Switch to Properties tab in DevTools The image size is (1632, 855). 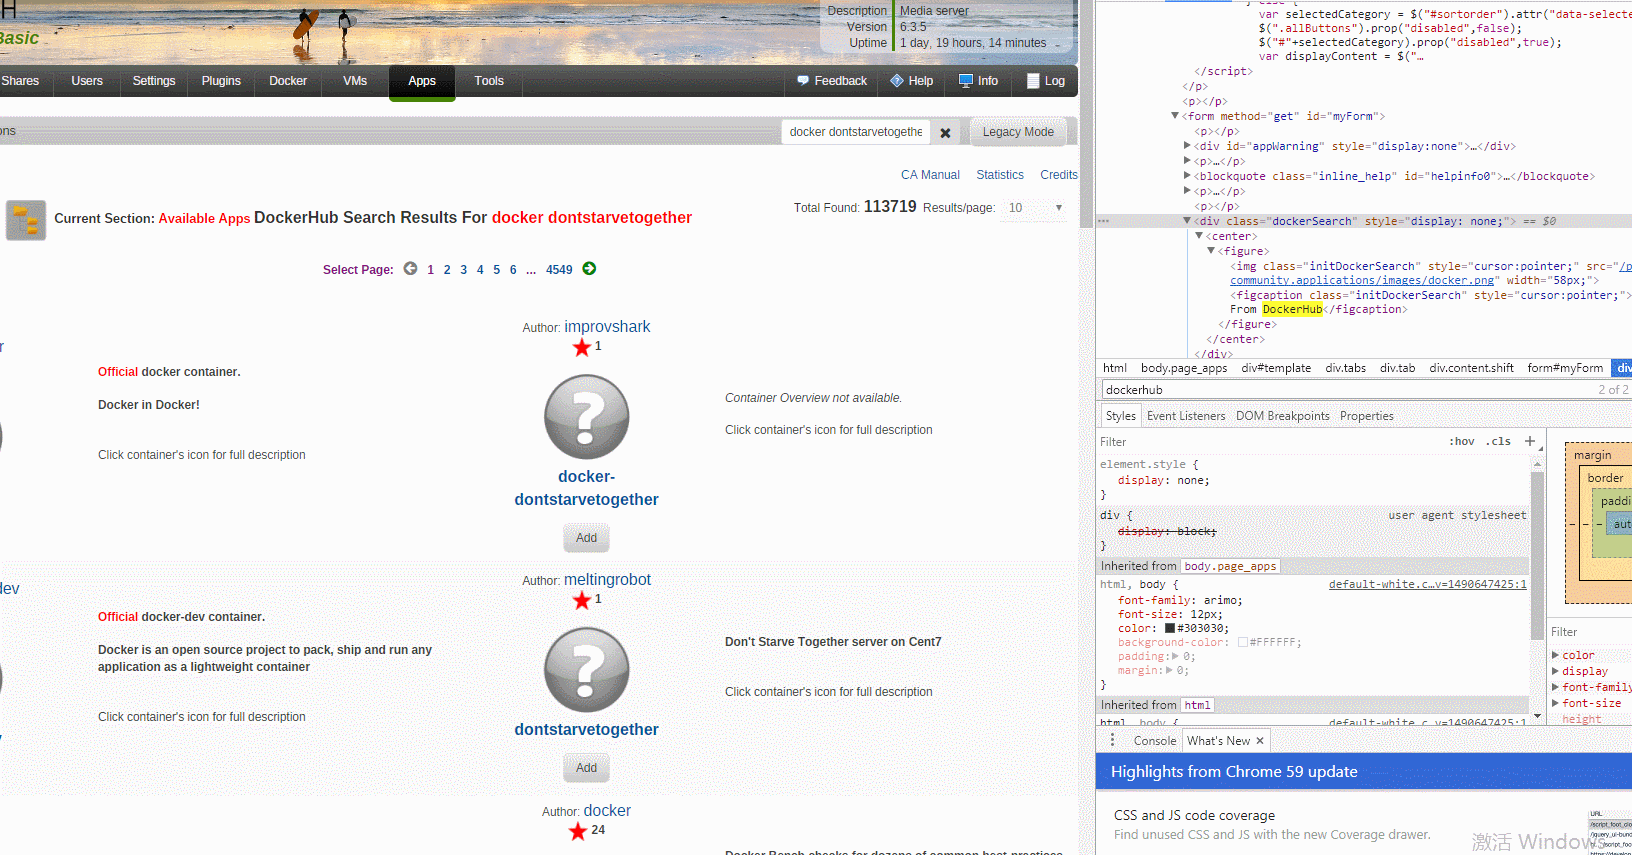point(1367,416)
